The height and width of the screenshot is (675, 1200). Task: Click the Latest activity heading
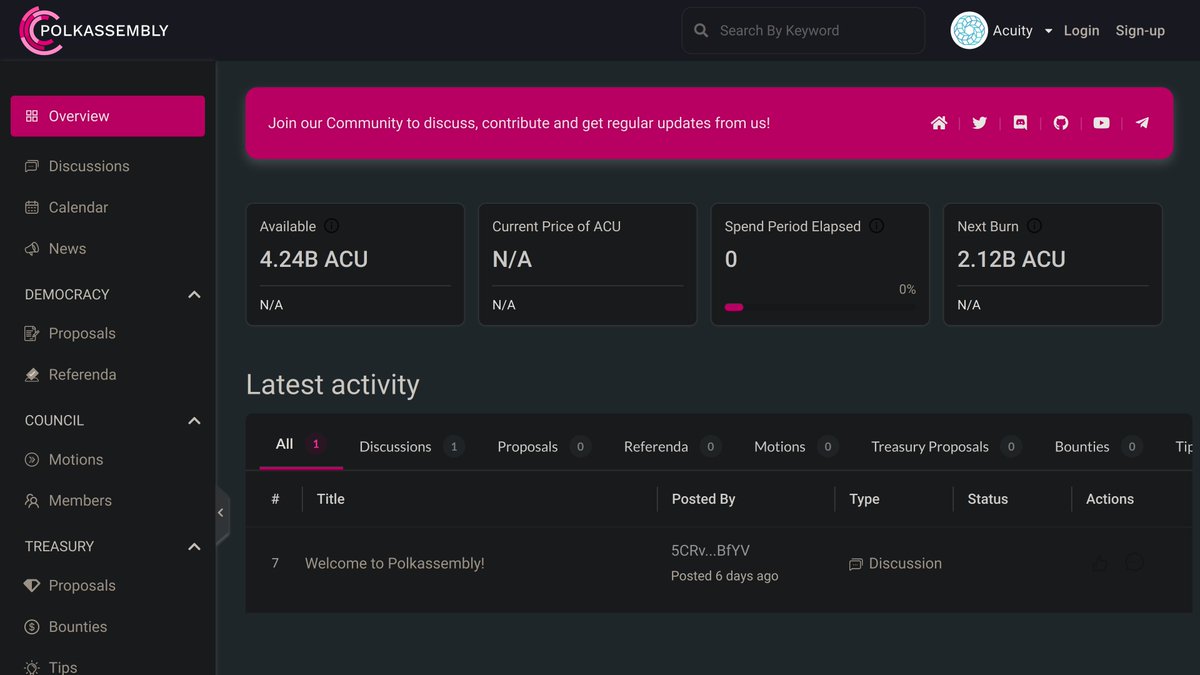pos(332,385)
